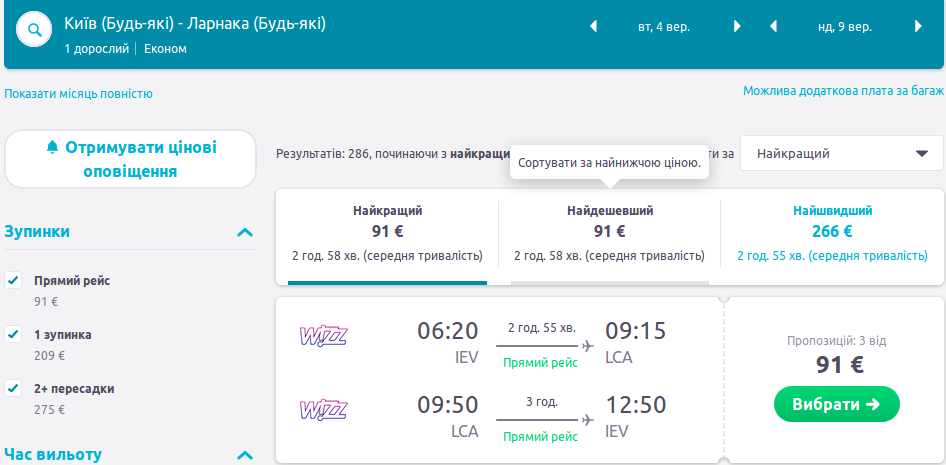946x465 pixels.
Task: Go to next departure date arrow
Action: pos(737,26)
